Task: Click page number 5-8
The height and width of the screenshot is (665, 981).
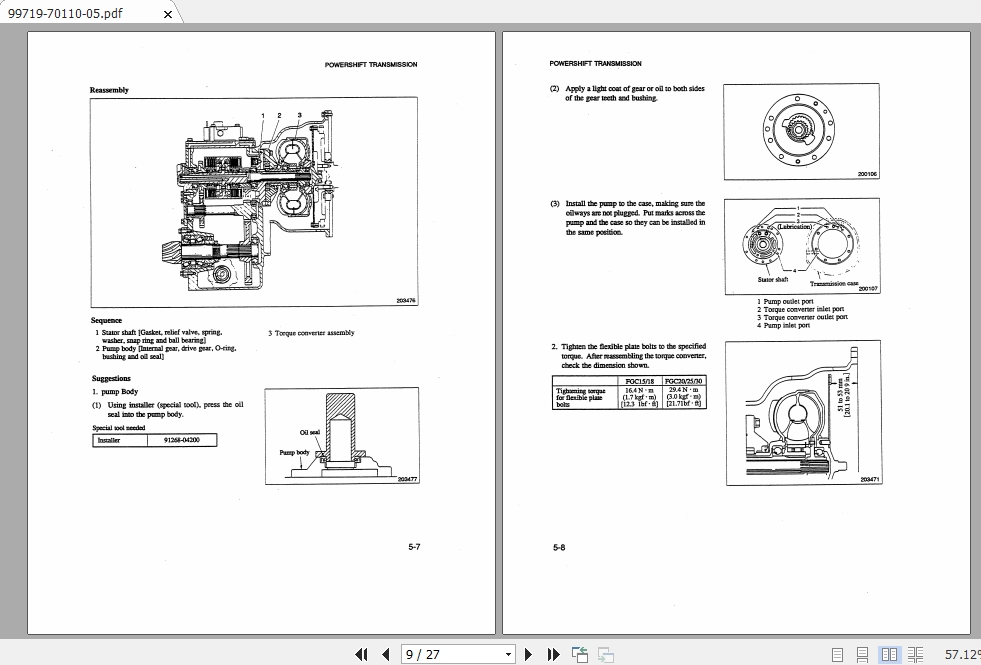Action: tap(559, 547)
